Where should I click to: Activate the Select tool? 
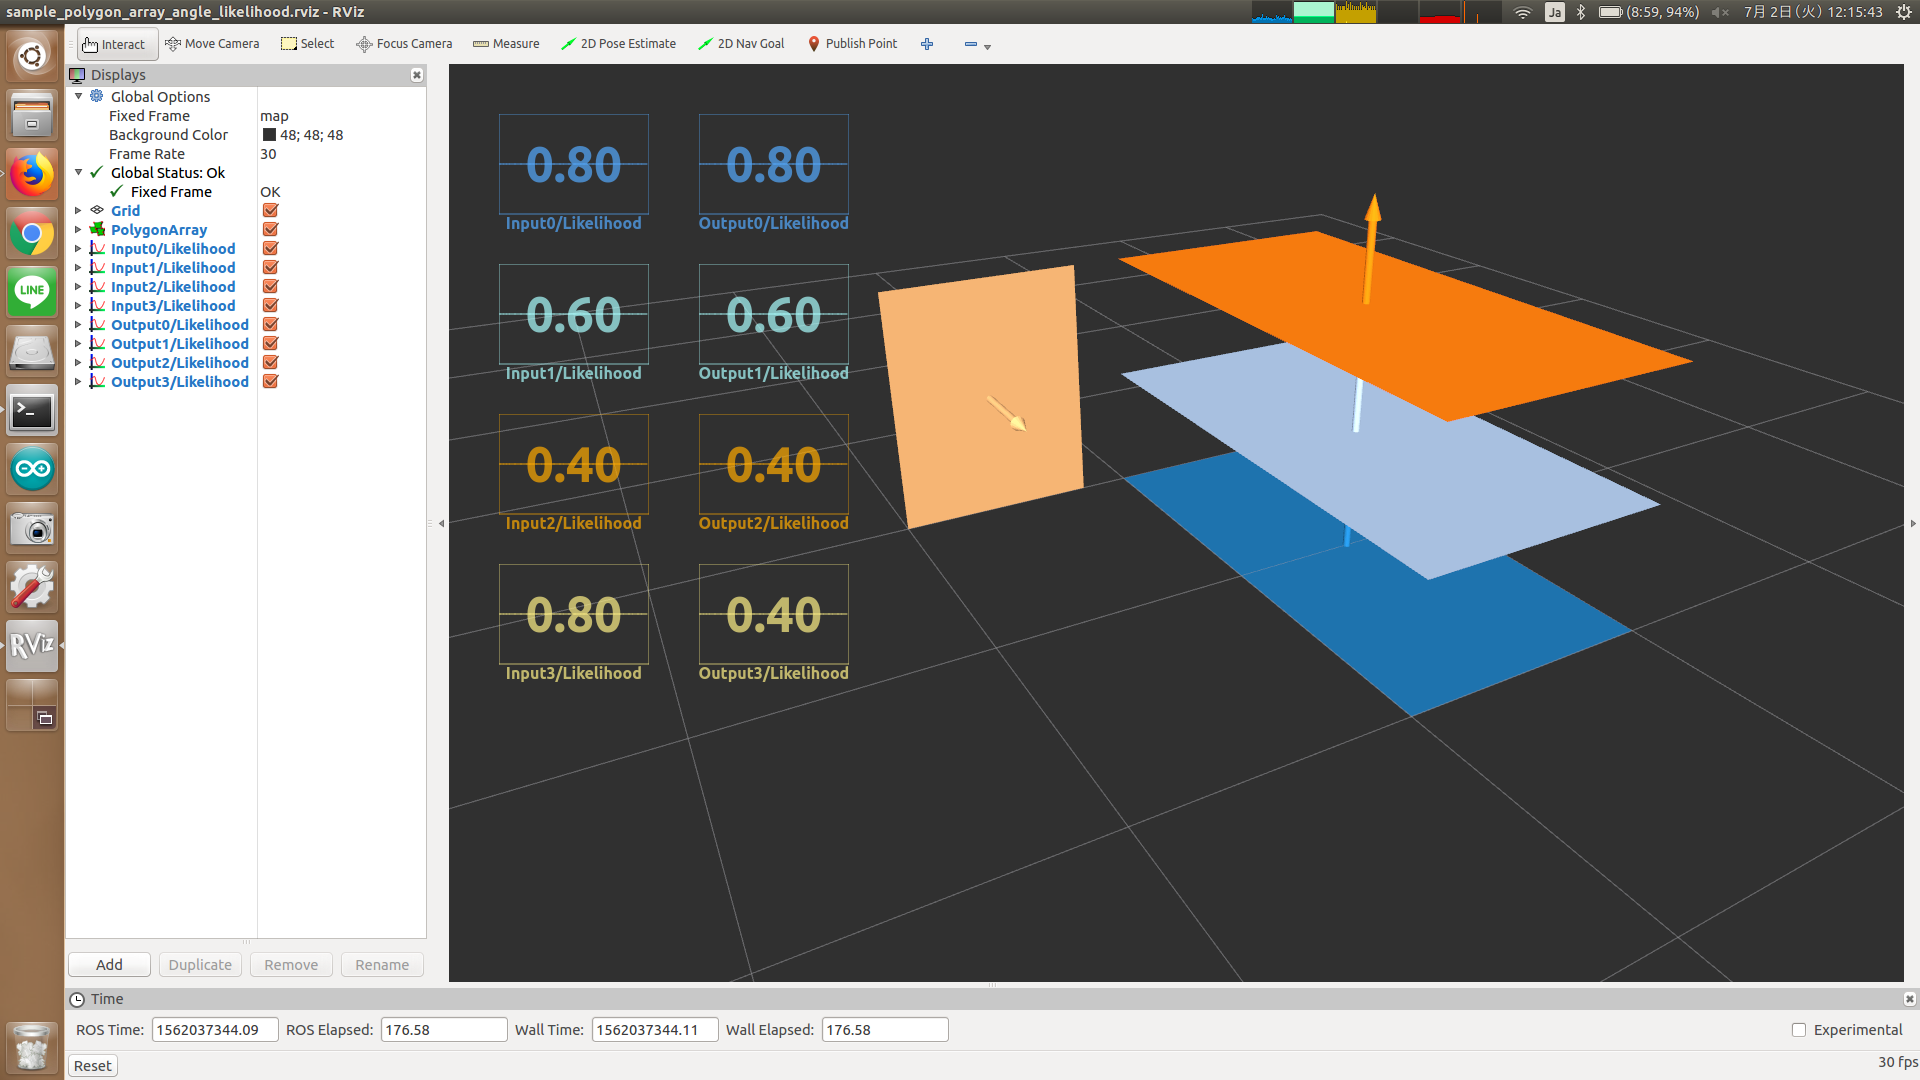[307, 44]
